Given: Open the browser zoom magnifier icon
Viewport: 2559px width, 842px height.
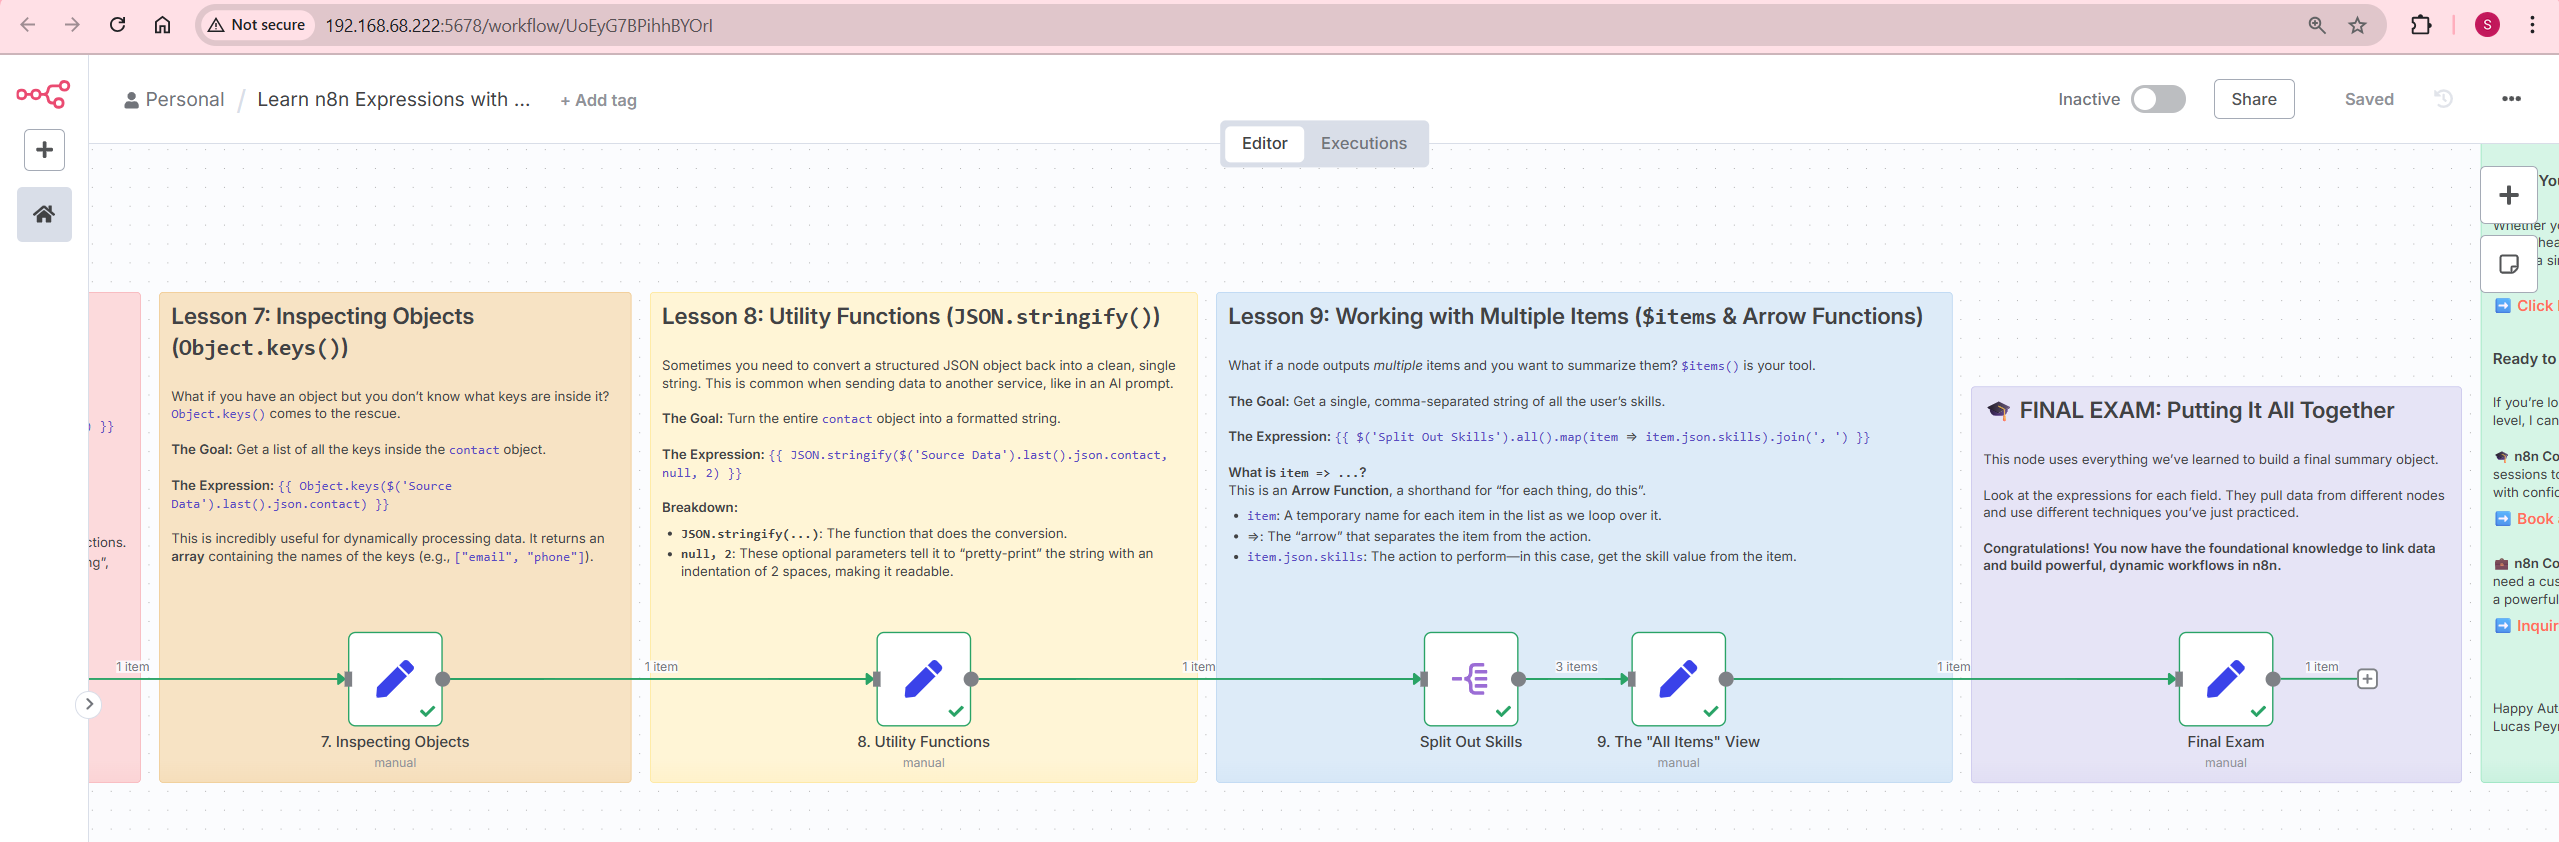Looking at the screenshot, I should (2316, 25).
